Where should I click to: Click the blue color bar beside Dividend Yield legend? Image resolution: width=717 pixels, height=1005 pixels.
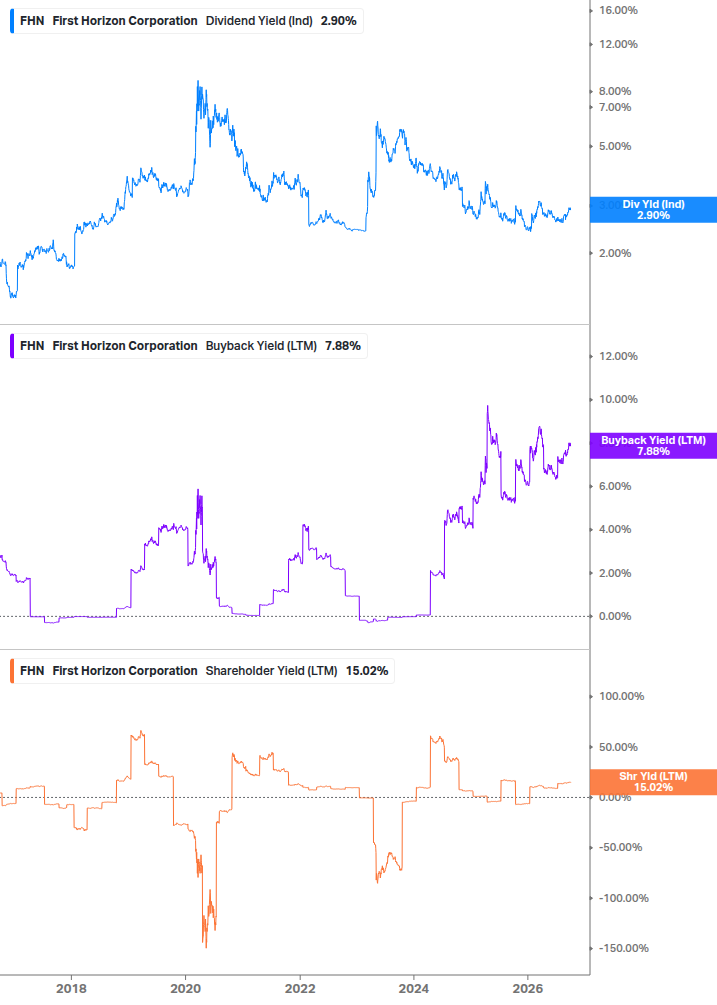coord(12,21)
